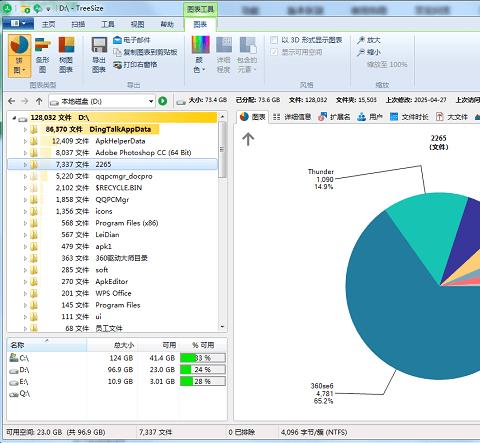480x443 pixels.
Task: Expand the Adobe Photoshop CC folder node
Action: [25, 153]
